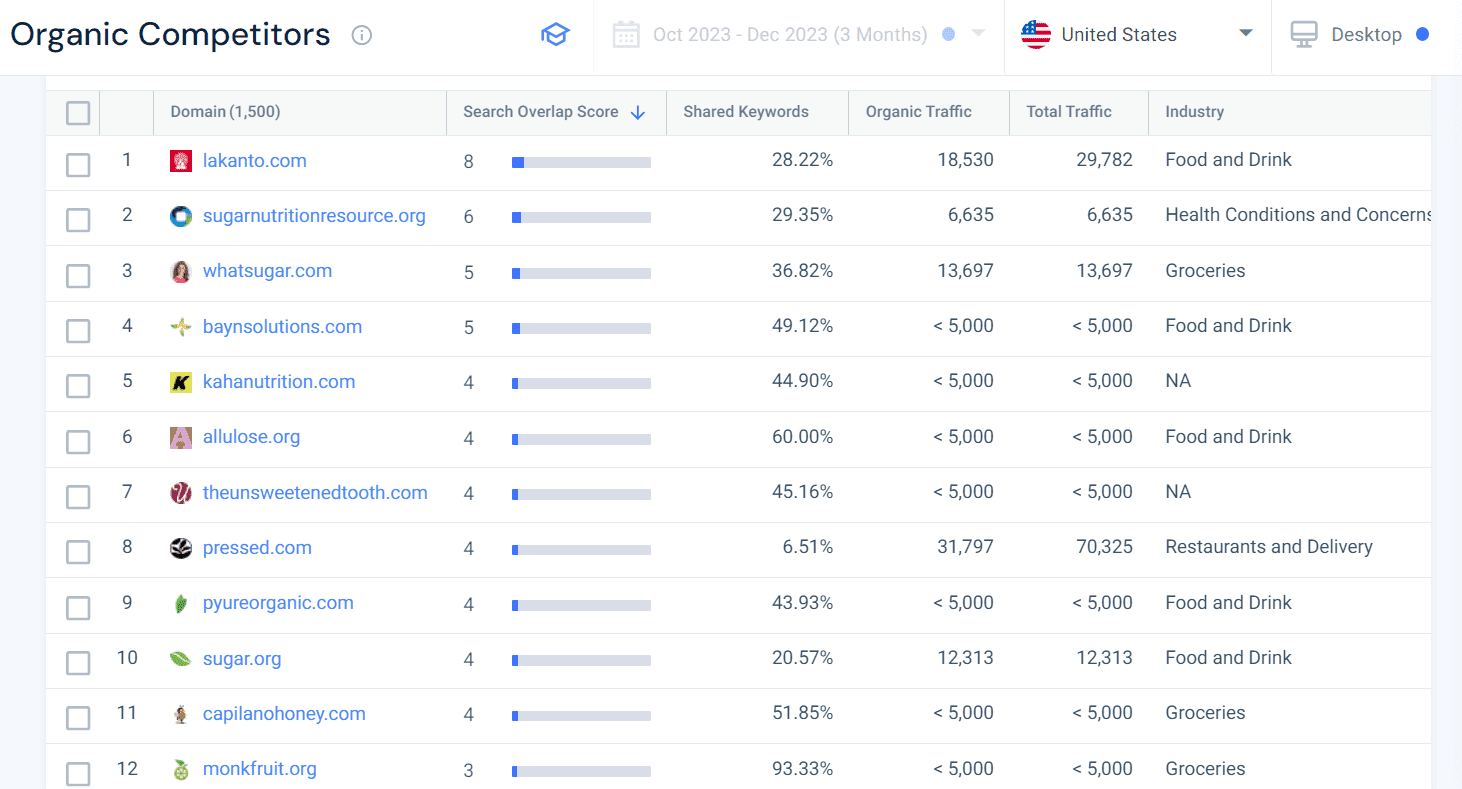Select the allulose.org row checkbox
Screen dimensions: 1462x789
pos(78,442)
